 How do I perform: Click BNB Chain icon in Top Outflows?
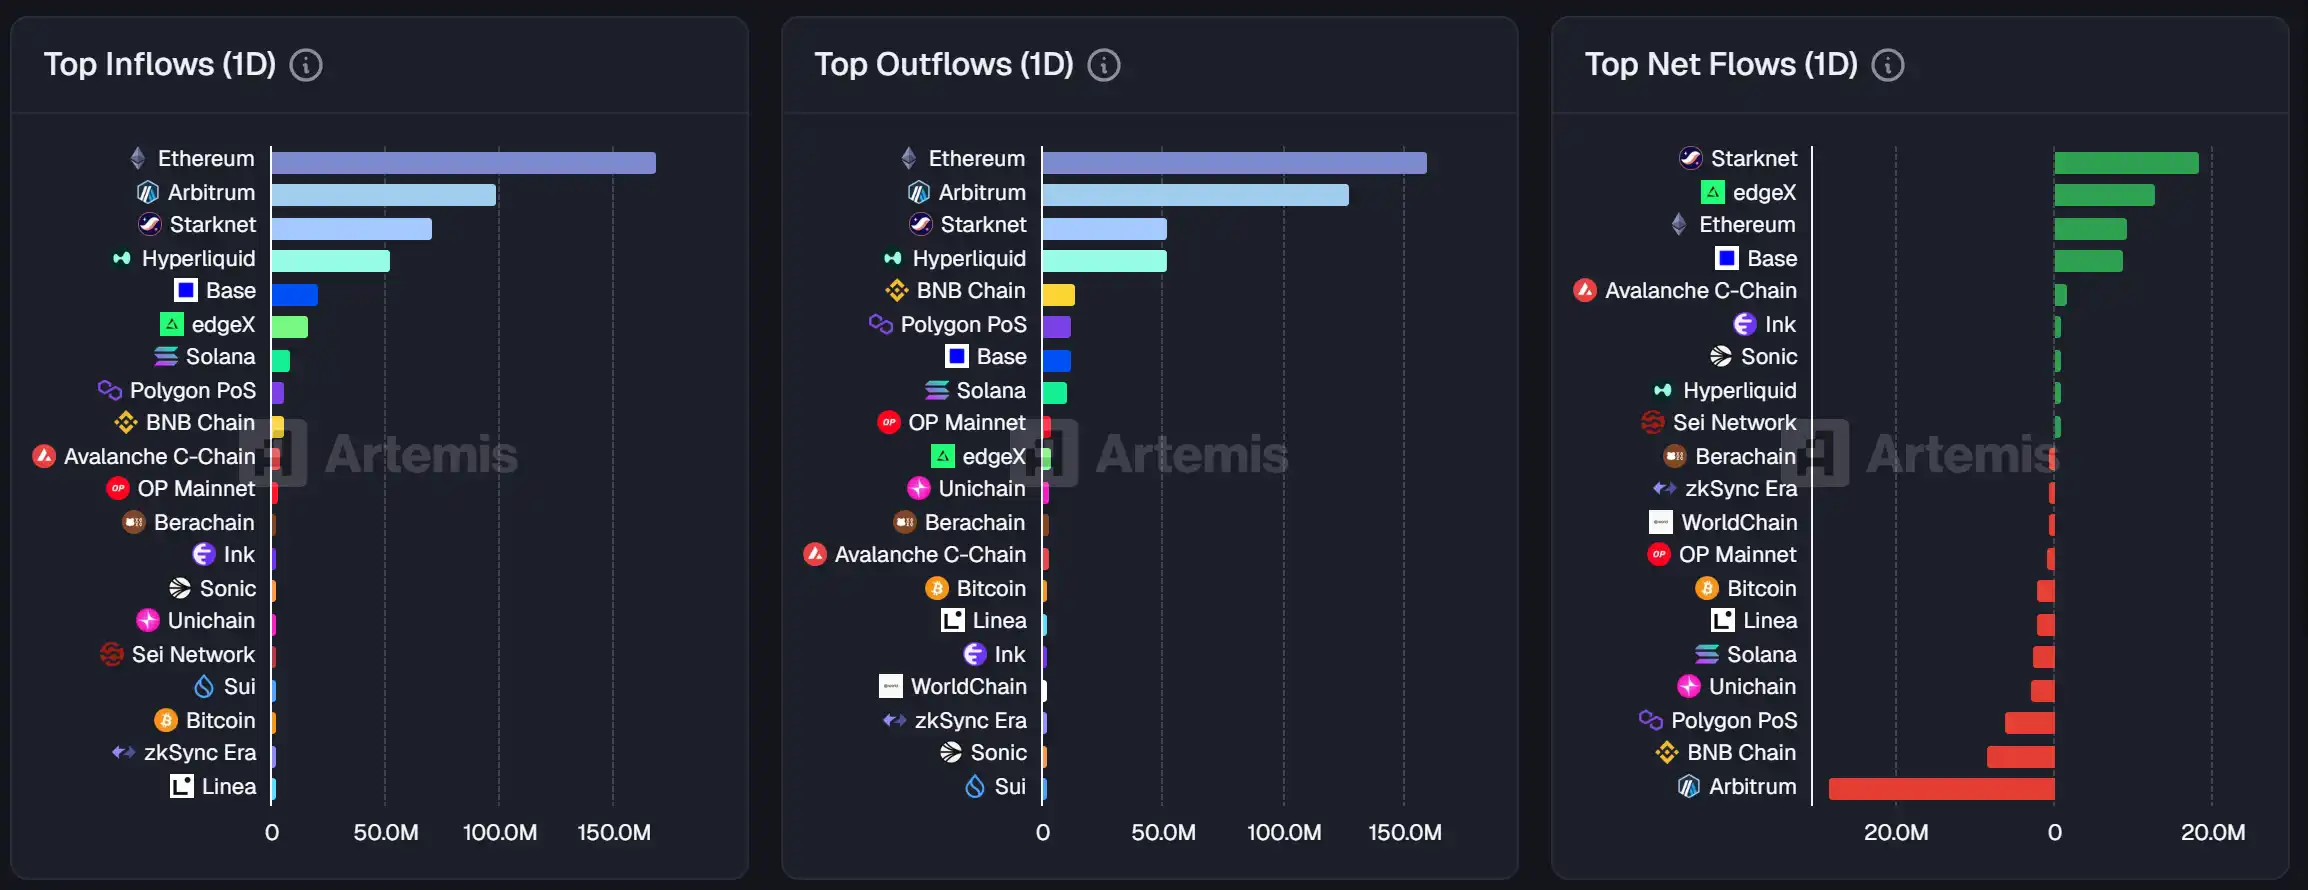897,291
